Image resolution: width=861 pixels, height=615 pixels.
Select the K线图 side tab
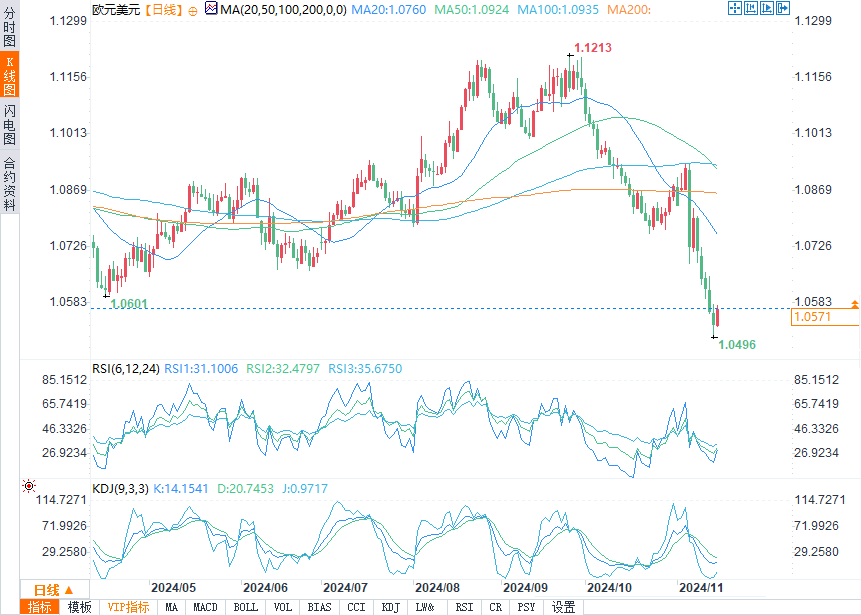pos(9,75)
